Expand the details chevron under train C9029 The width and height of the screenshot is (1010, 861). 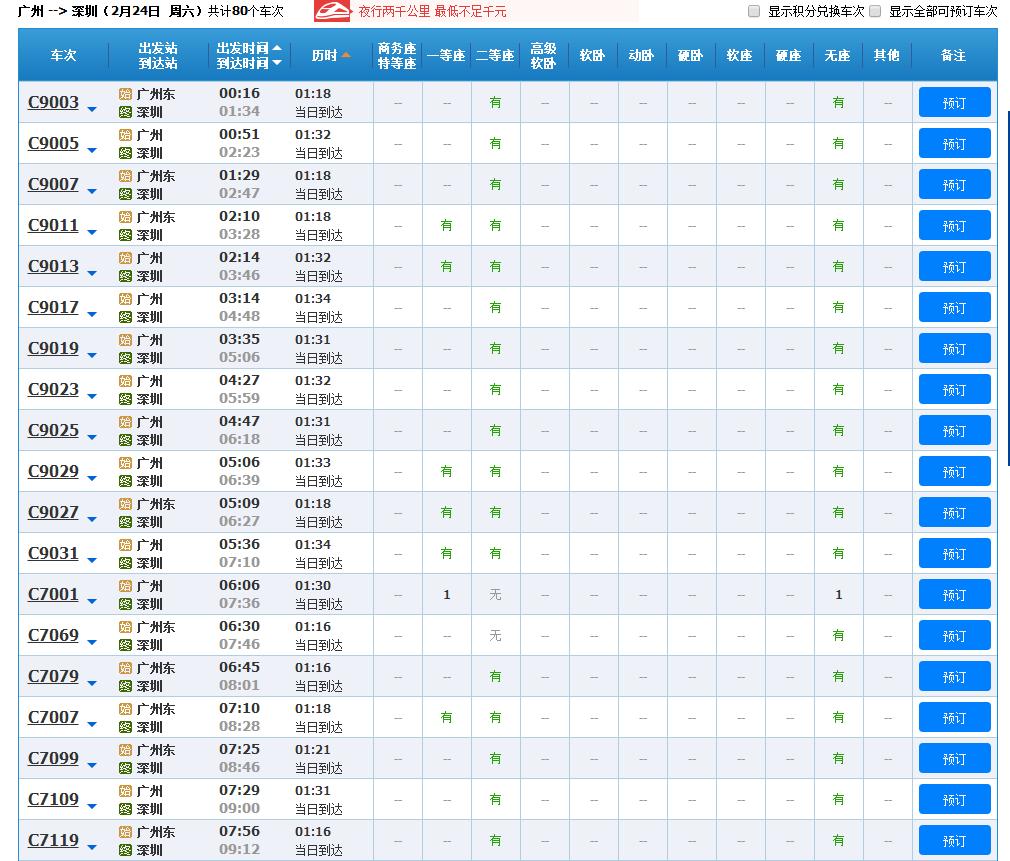tap(89, 477)
